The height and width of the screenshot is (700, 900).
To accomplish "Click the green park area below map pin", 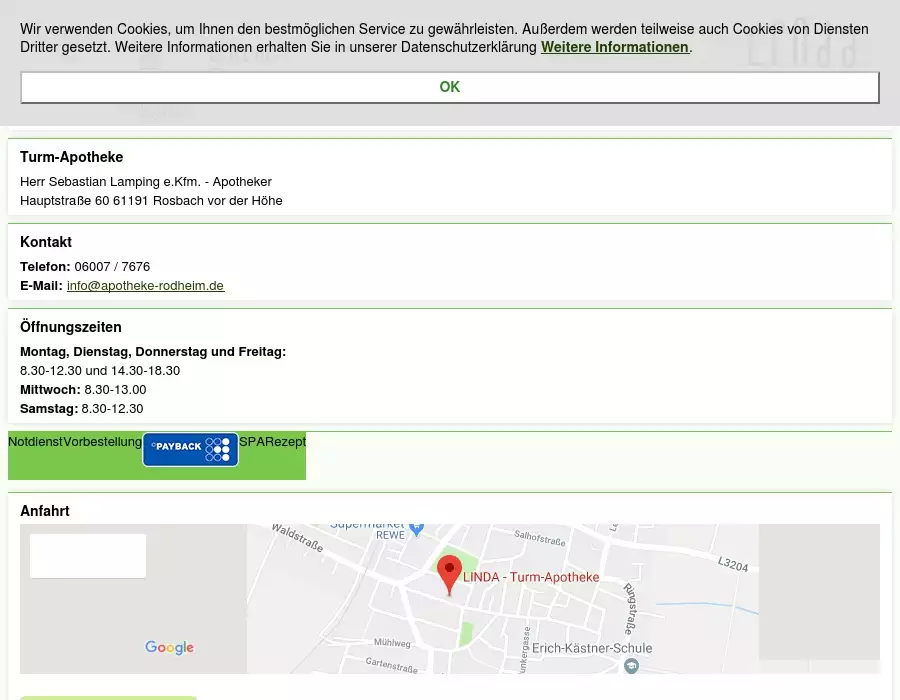I will point(465,633).
